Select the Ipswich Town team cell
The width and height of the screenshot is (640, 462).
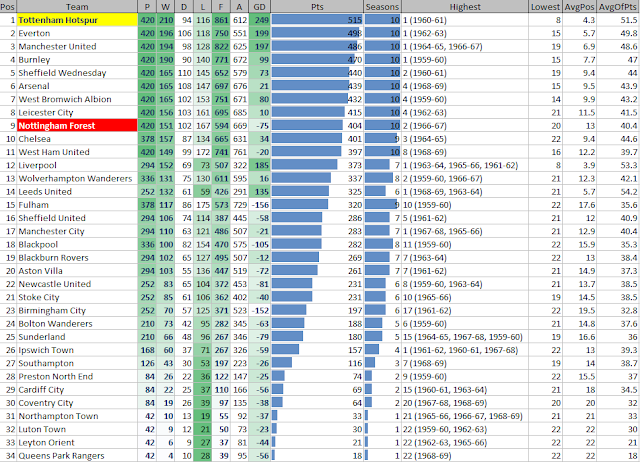(x=77, y=350)
